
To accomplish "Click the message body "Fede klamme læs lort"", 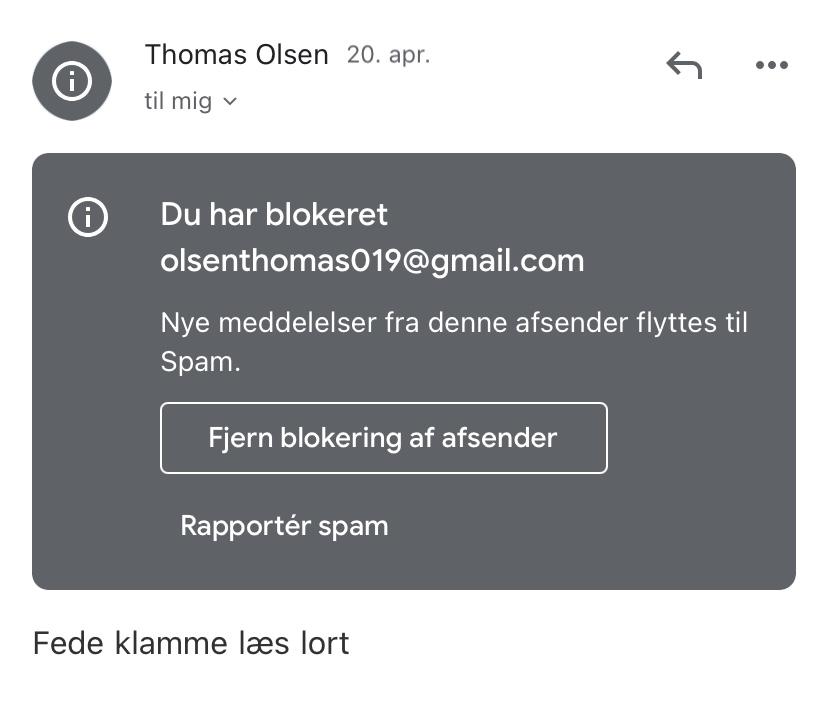I will 191,642.
